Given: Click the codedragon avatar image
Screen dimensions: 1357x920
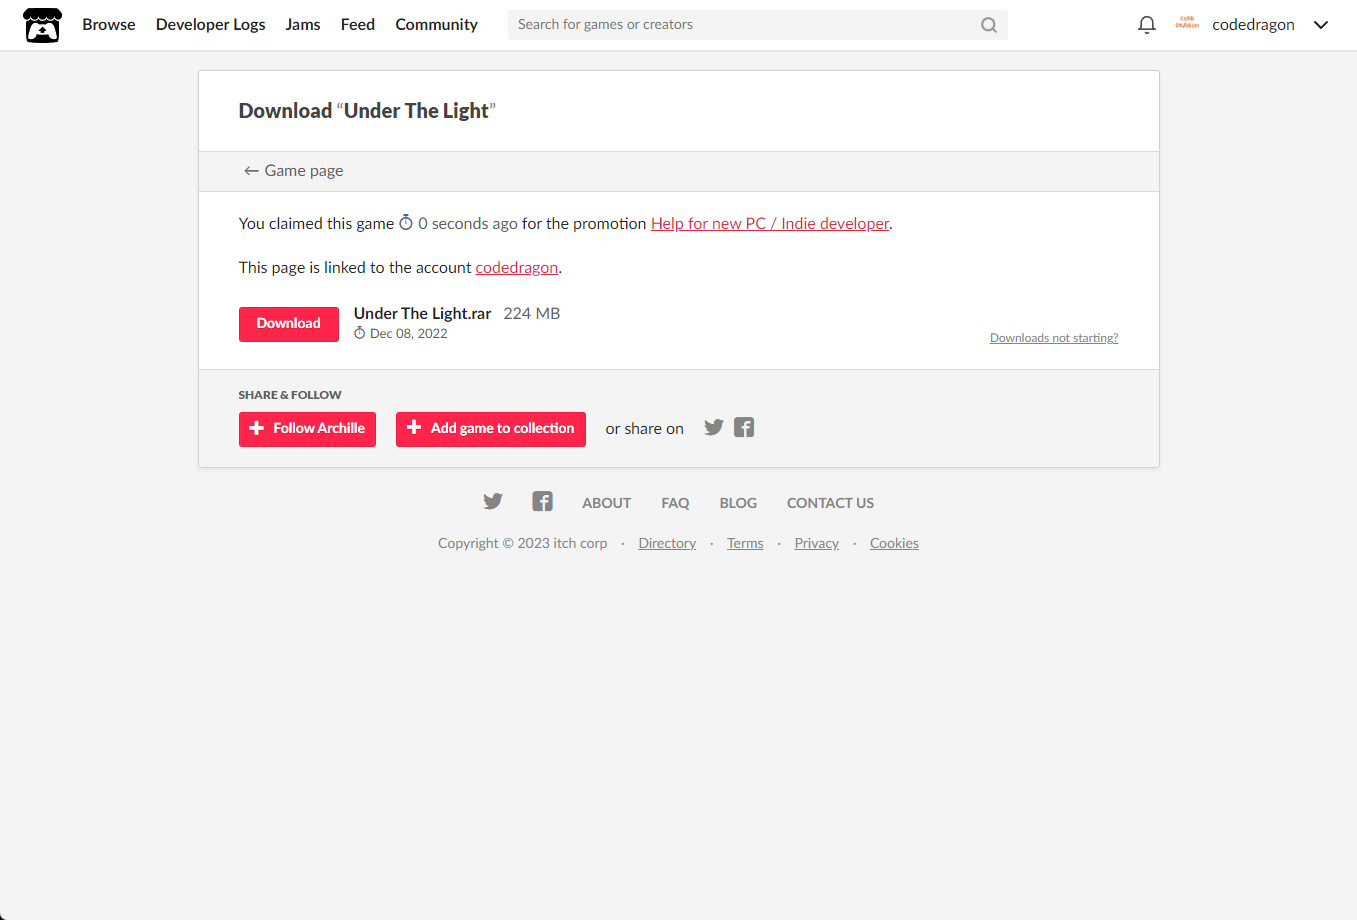Looking at the screenshot, I should pos(1187,24).
